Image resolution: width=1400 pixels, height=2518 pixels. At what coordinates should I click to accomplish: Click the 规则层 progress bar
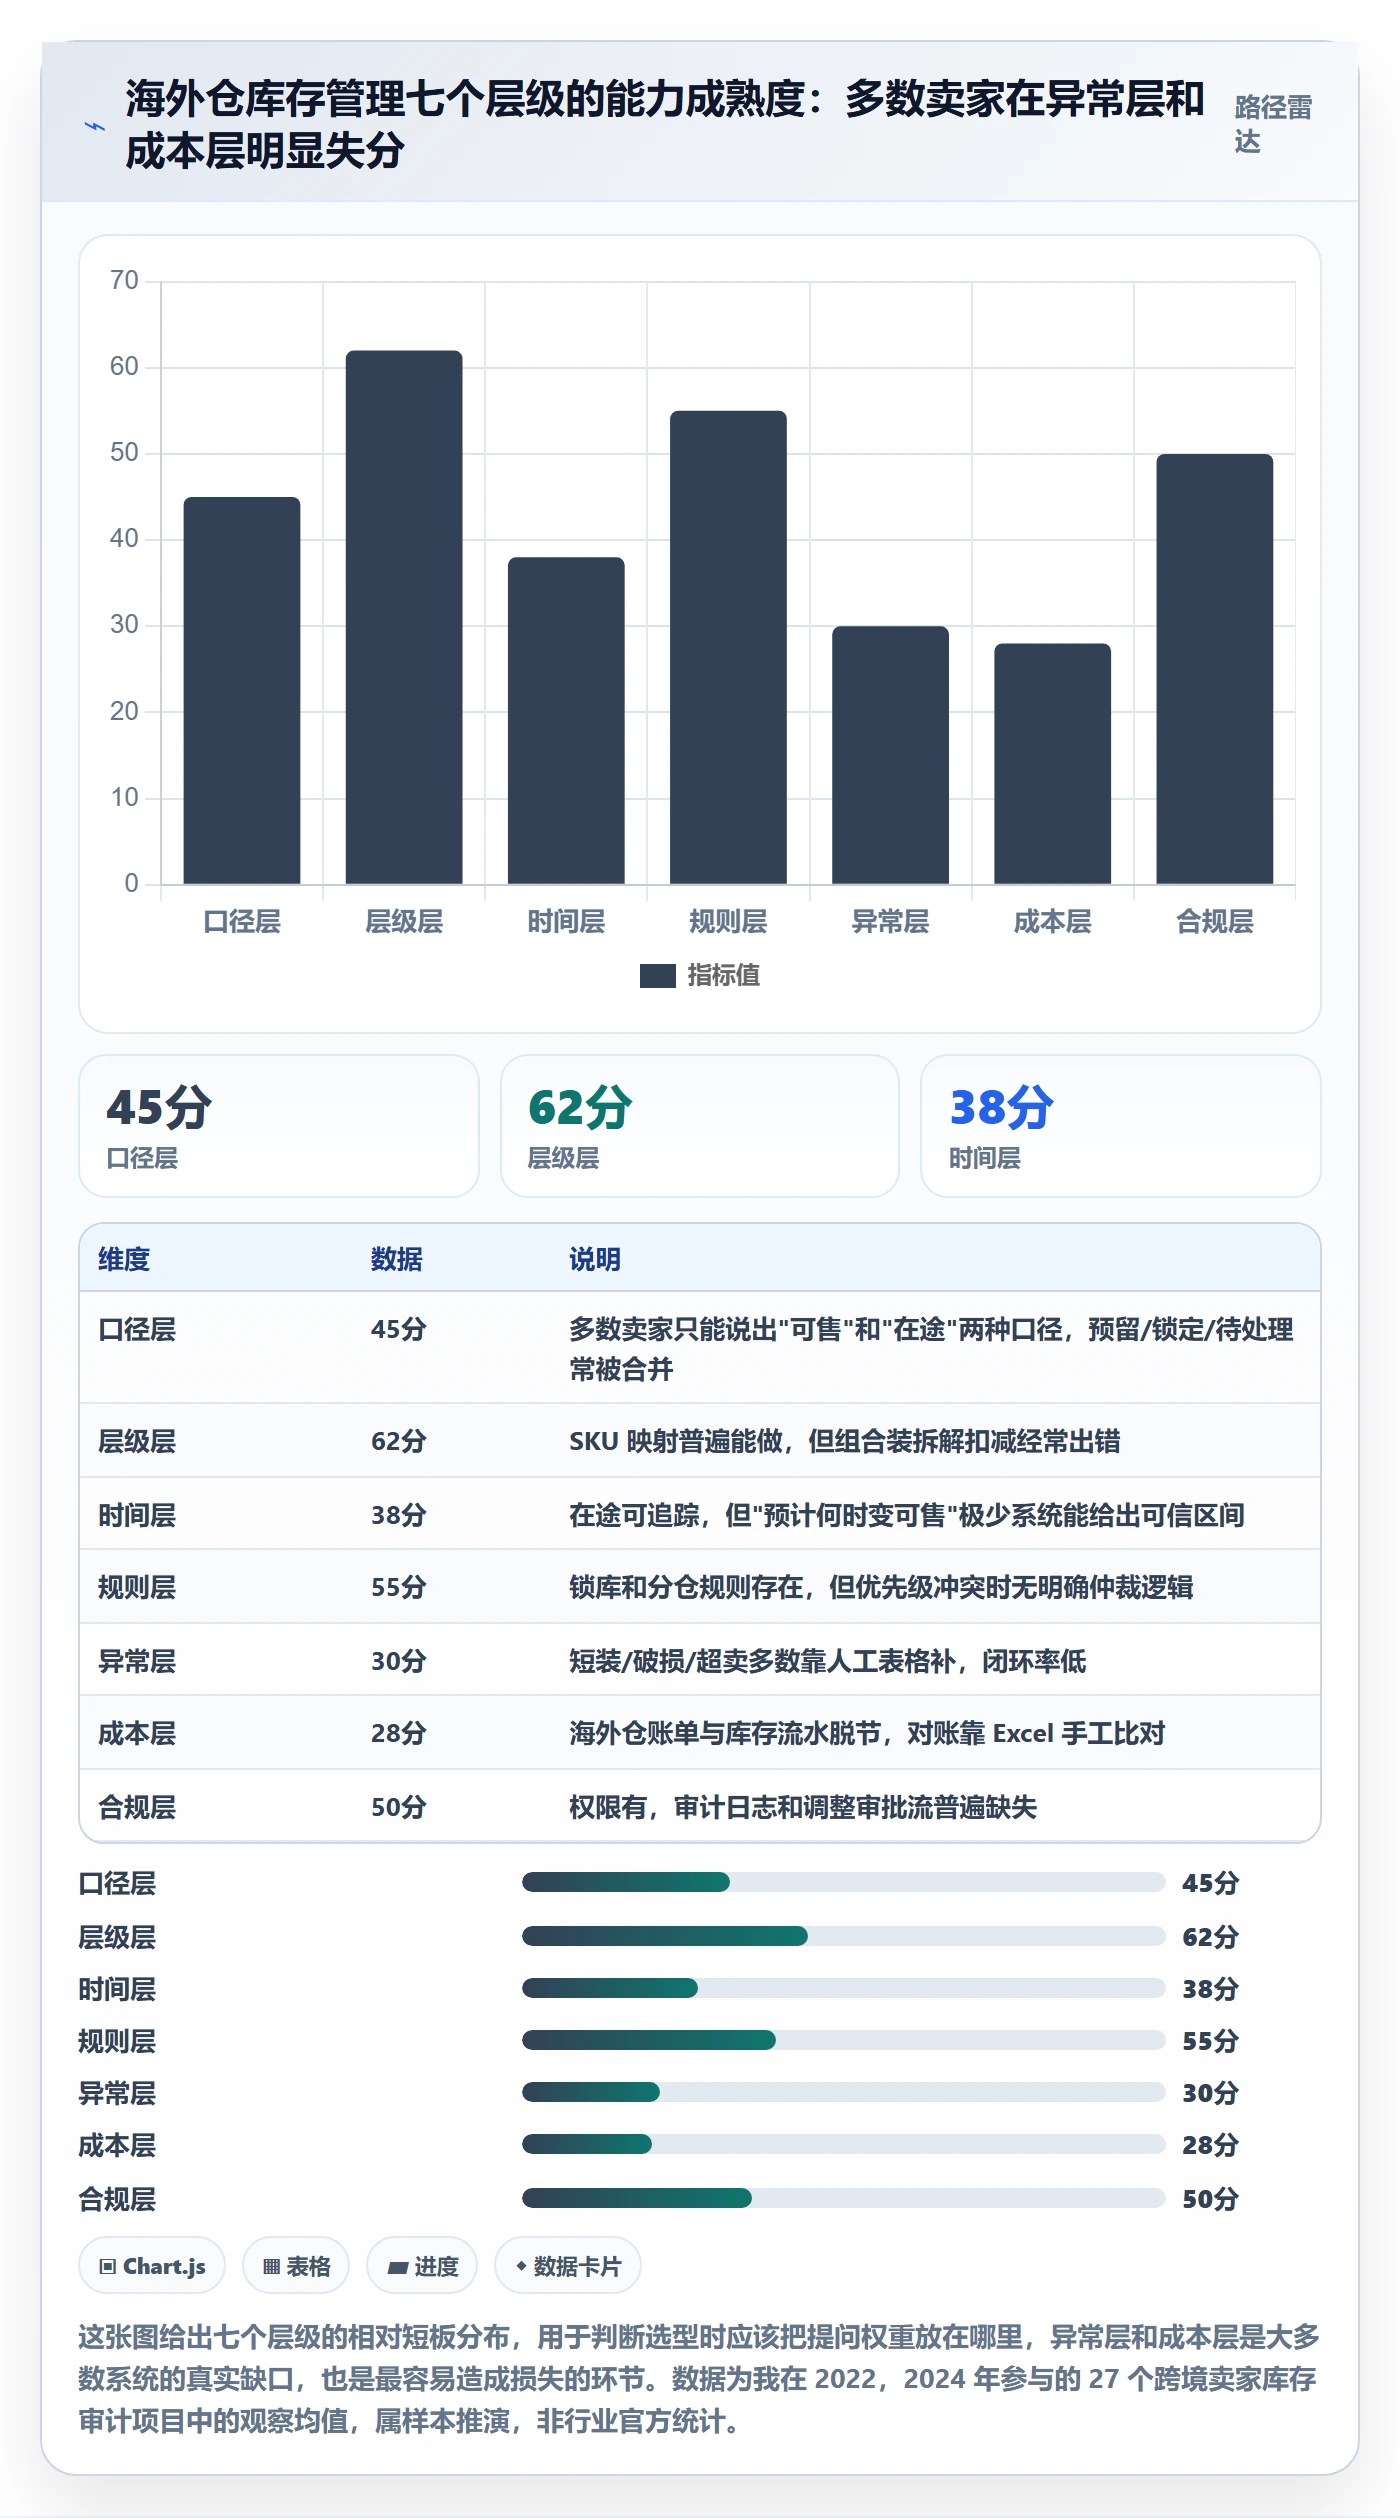tap(843, 2040)
